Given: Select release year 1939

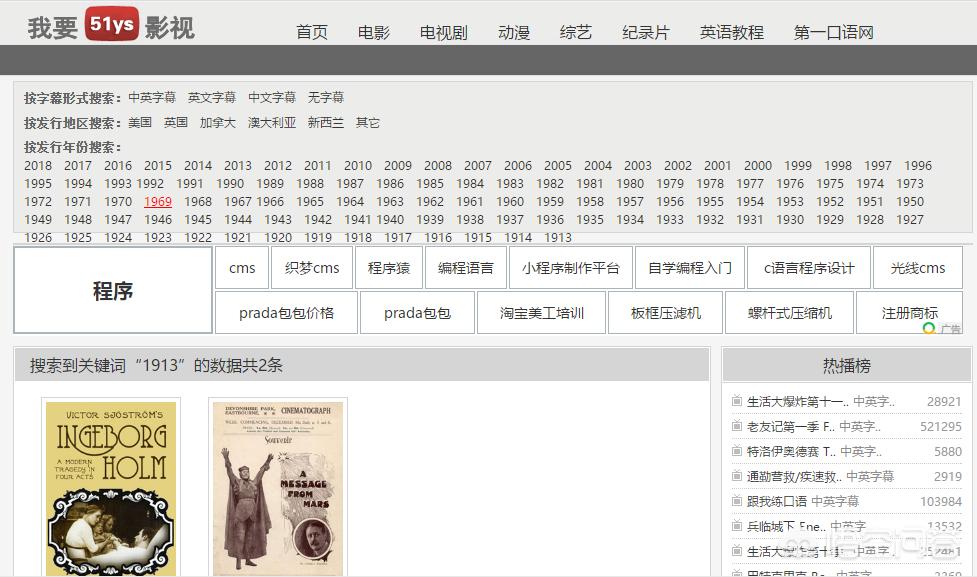Looking at the screenshot, I should click(x=430, y=220).
